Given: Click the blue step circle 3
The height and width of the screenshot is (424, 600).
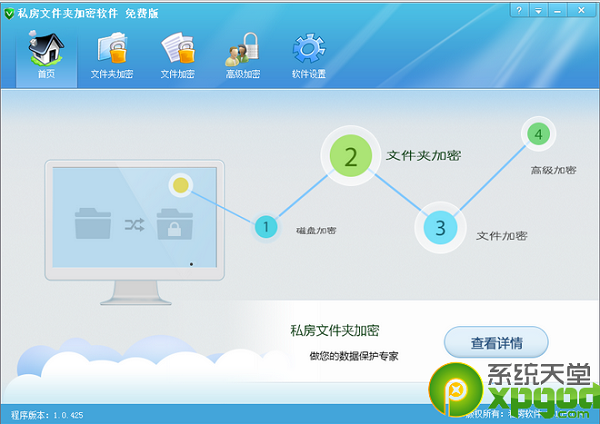Looking at the screenshot, I should click(x=440, y=227).
